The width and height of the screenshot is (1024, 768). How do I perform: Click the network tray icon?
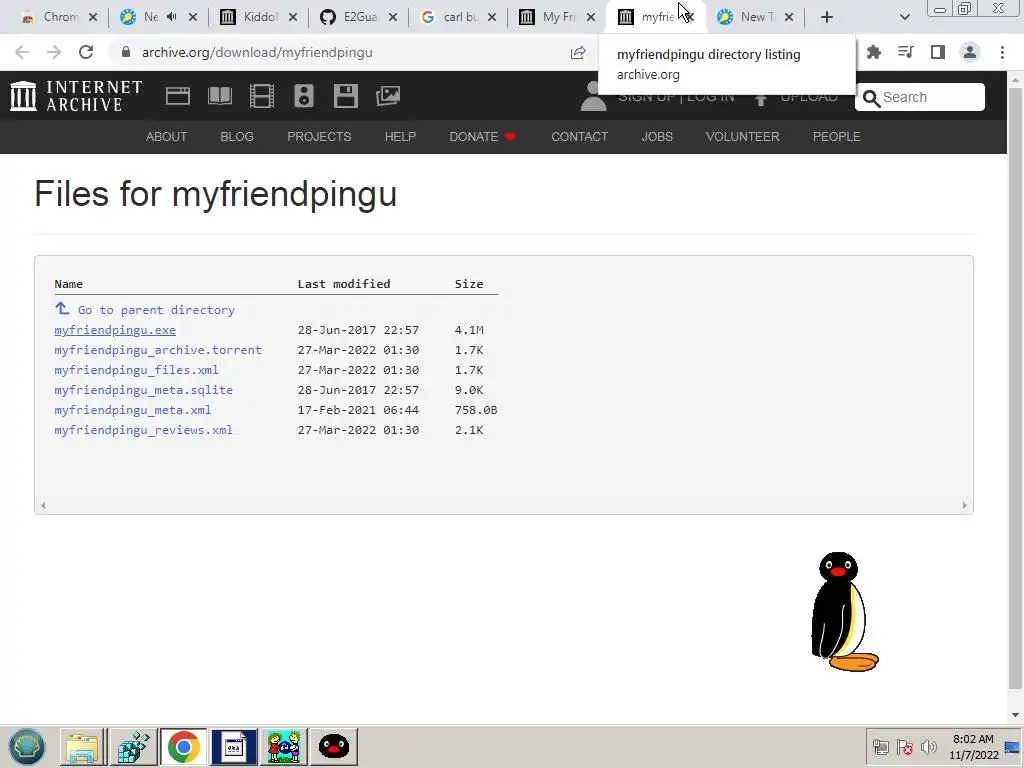click(x=881, y=746)
